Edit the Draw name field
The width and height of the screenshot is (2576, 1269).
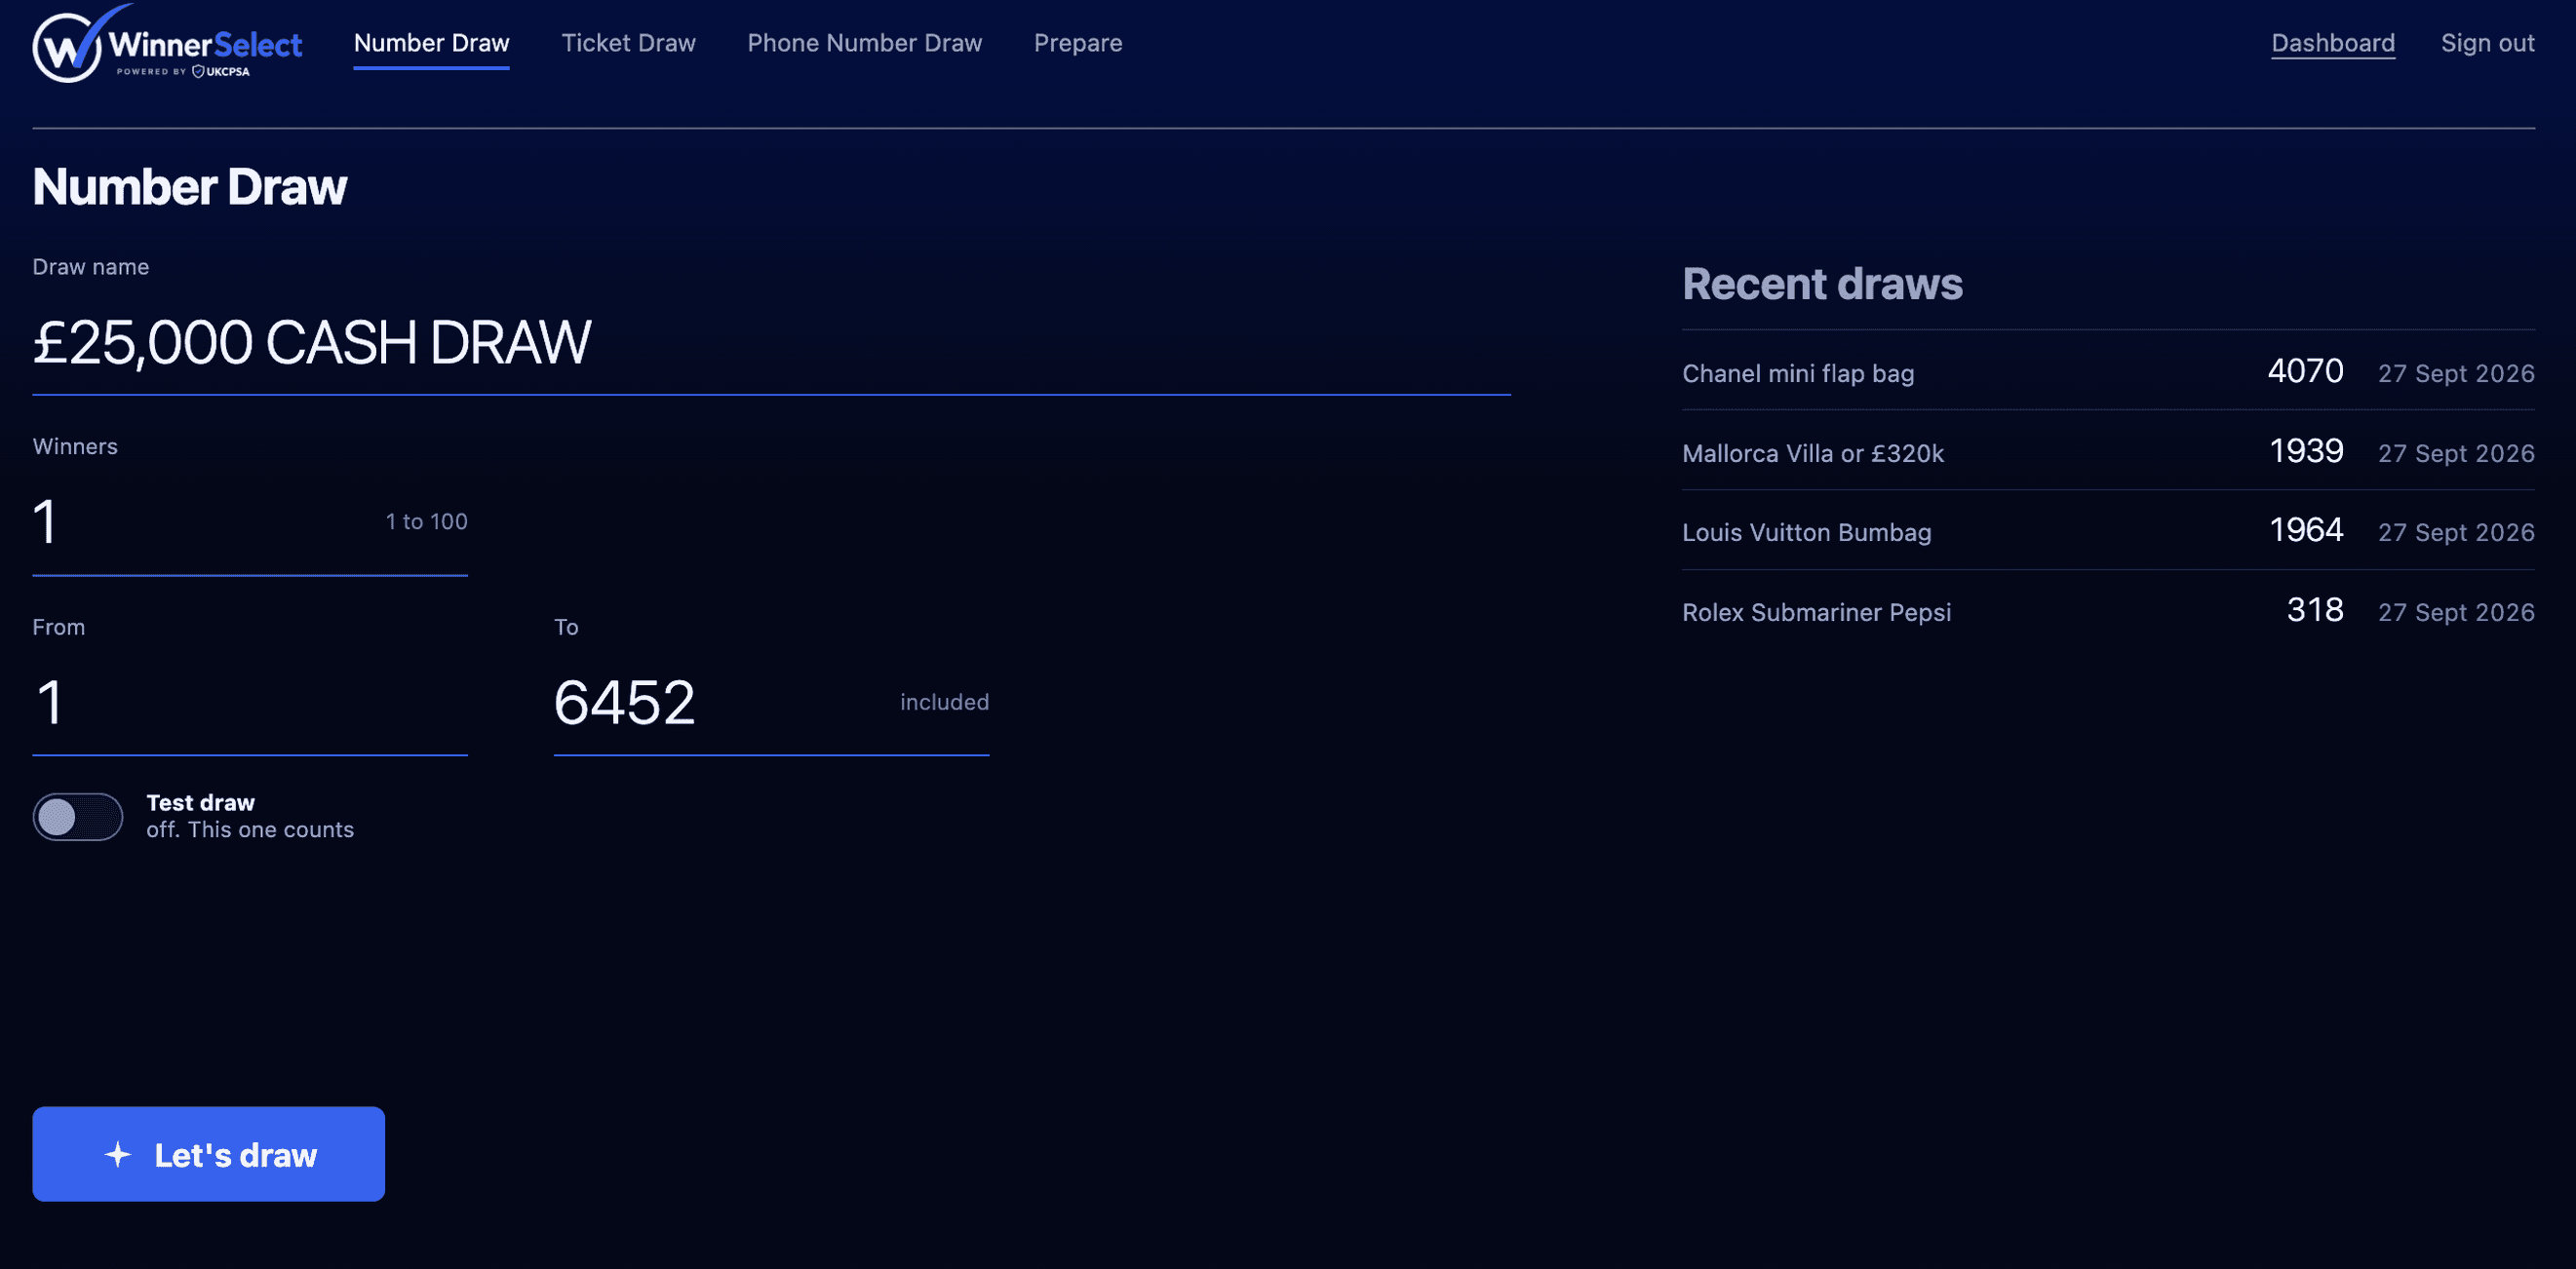pyautogui.click(x=771, y=343)
